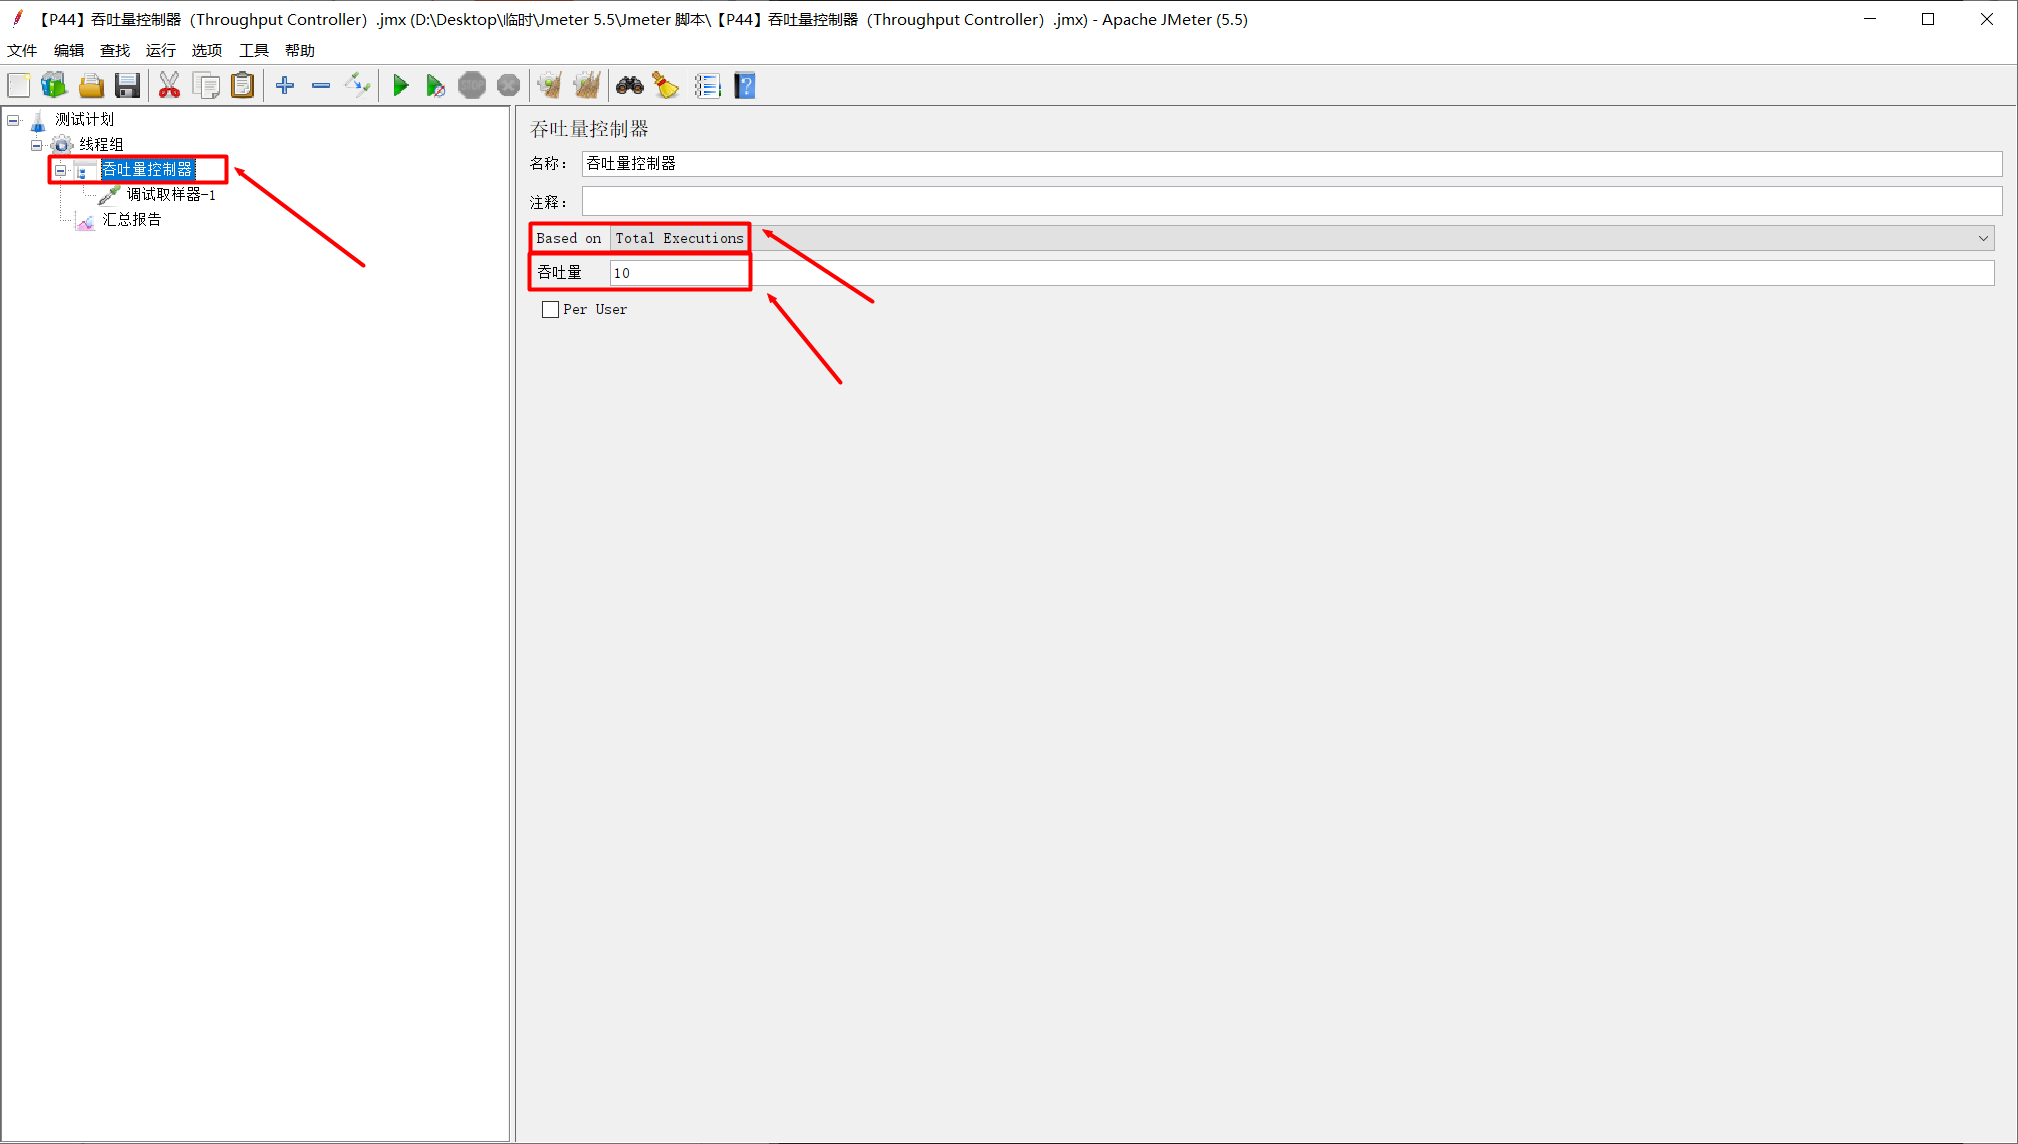Open Help with question mark icon

click(x=745, y=86)
